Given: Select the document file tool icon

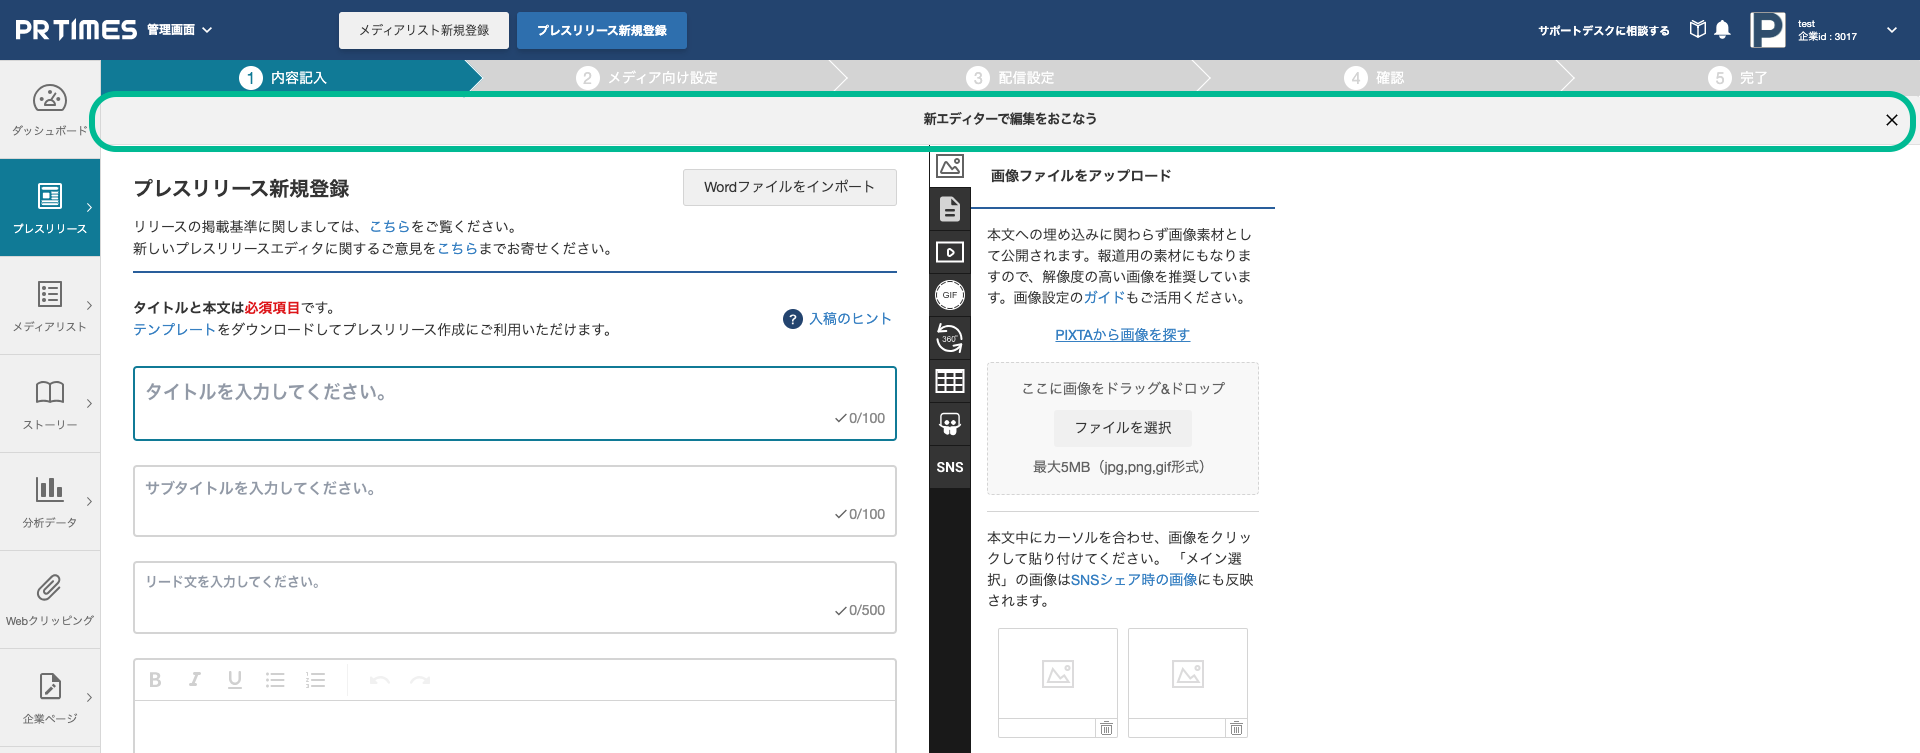Looking at the screenshot, I should [950, 209].
